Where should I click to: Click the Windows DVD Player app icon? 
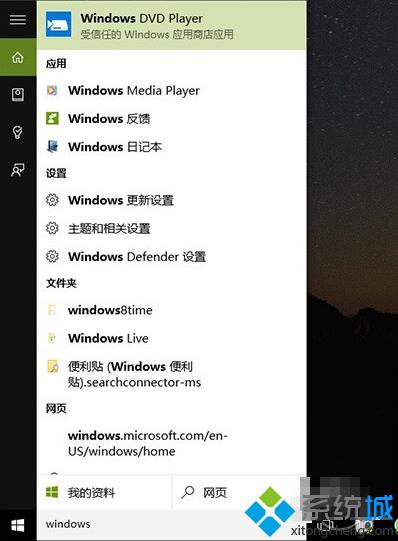tap(59, 24)
